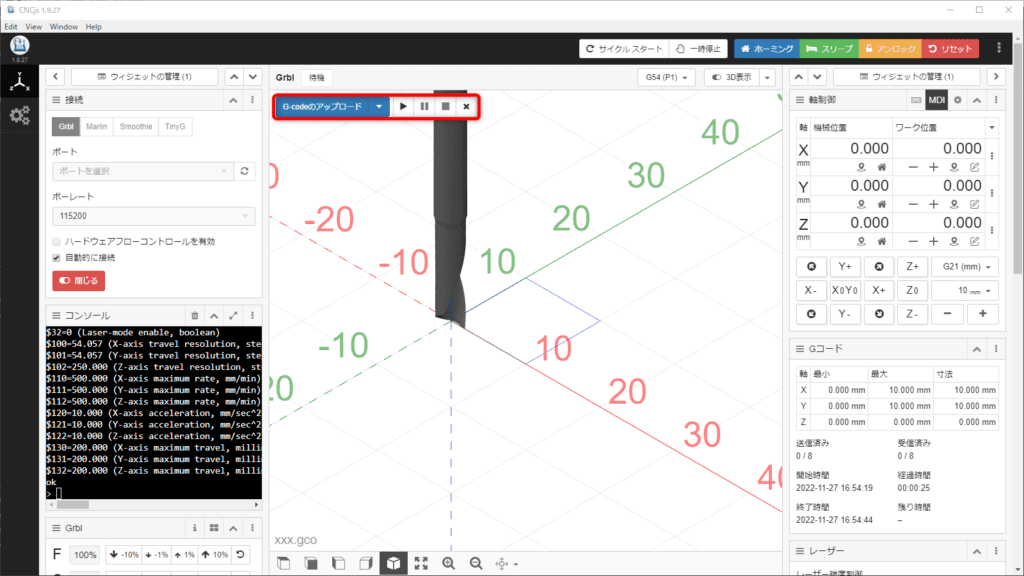Viewport: 1024px width, 576px height.
Task: Click red 閉じる close connection button
Action: 78,281
